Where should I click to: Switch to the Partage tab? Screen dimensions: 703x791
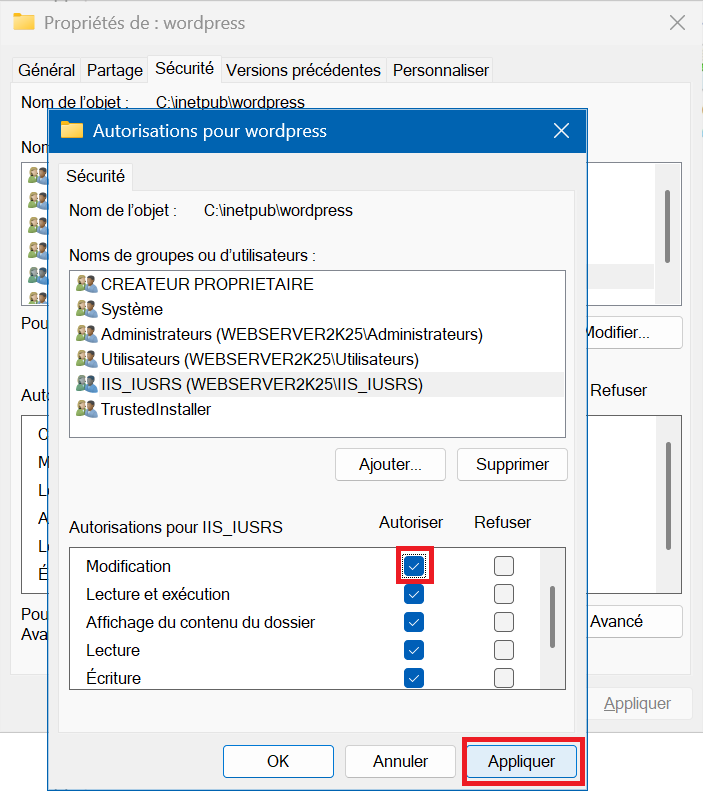[114, 70]
